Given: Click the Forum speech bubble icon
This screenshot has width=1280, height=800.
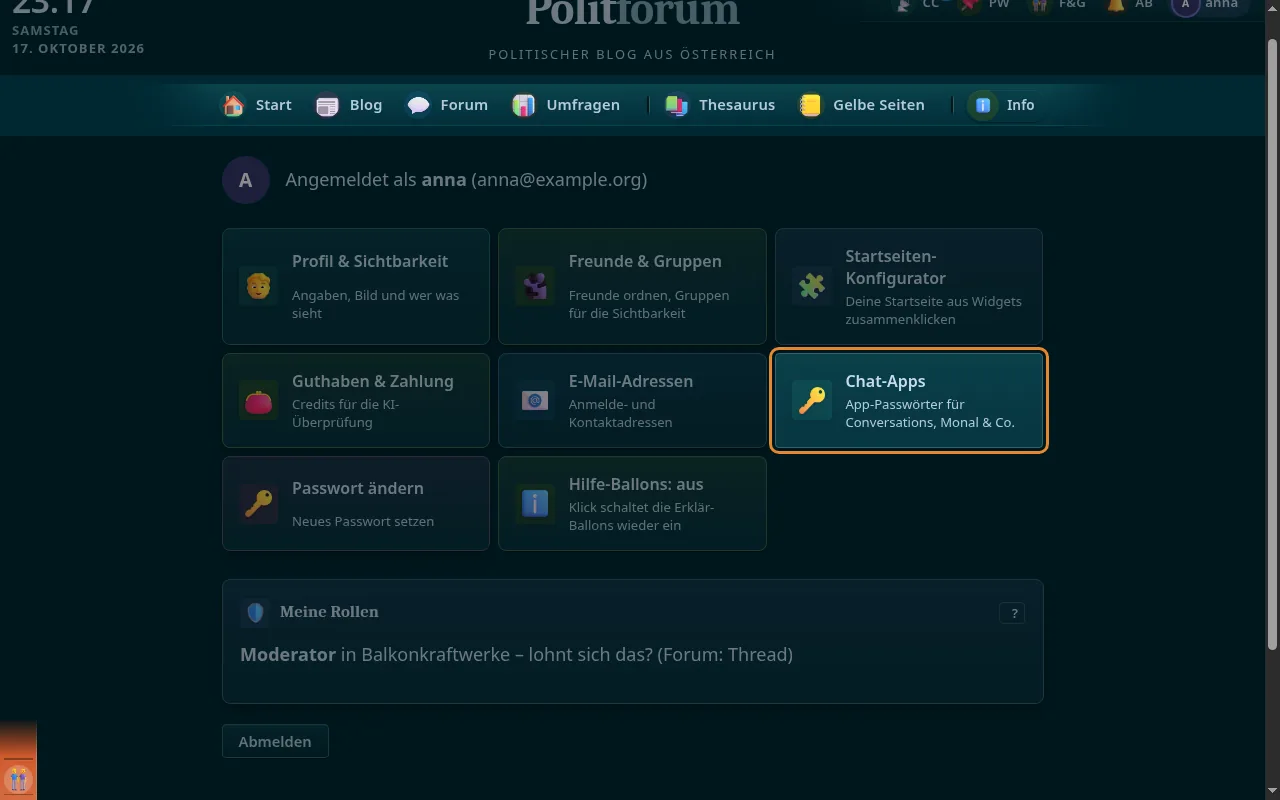Looking at the screenshot, I should [418, 105].
